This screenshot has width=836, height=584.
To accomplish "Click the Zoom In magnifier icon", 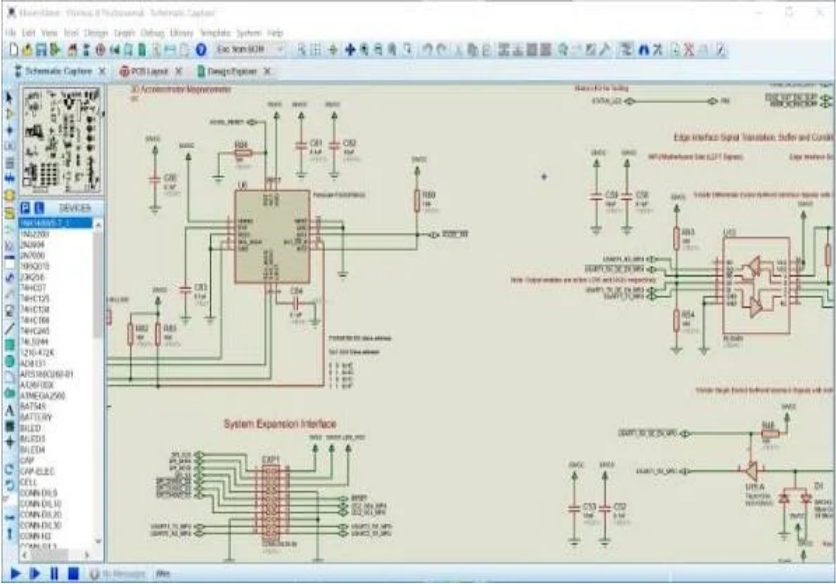I will click(x=364, y=50).
